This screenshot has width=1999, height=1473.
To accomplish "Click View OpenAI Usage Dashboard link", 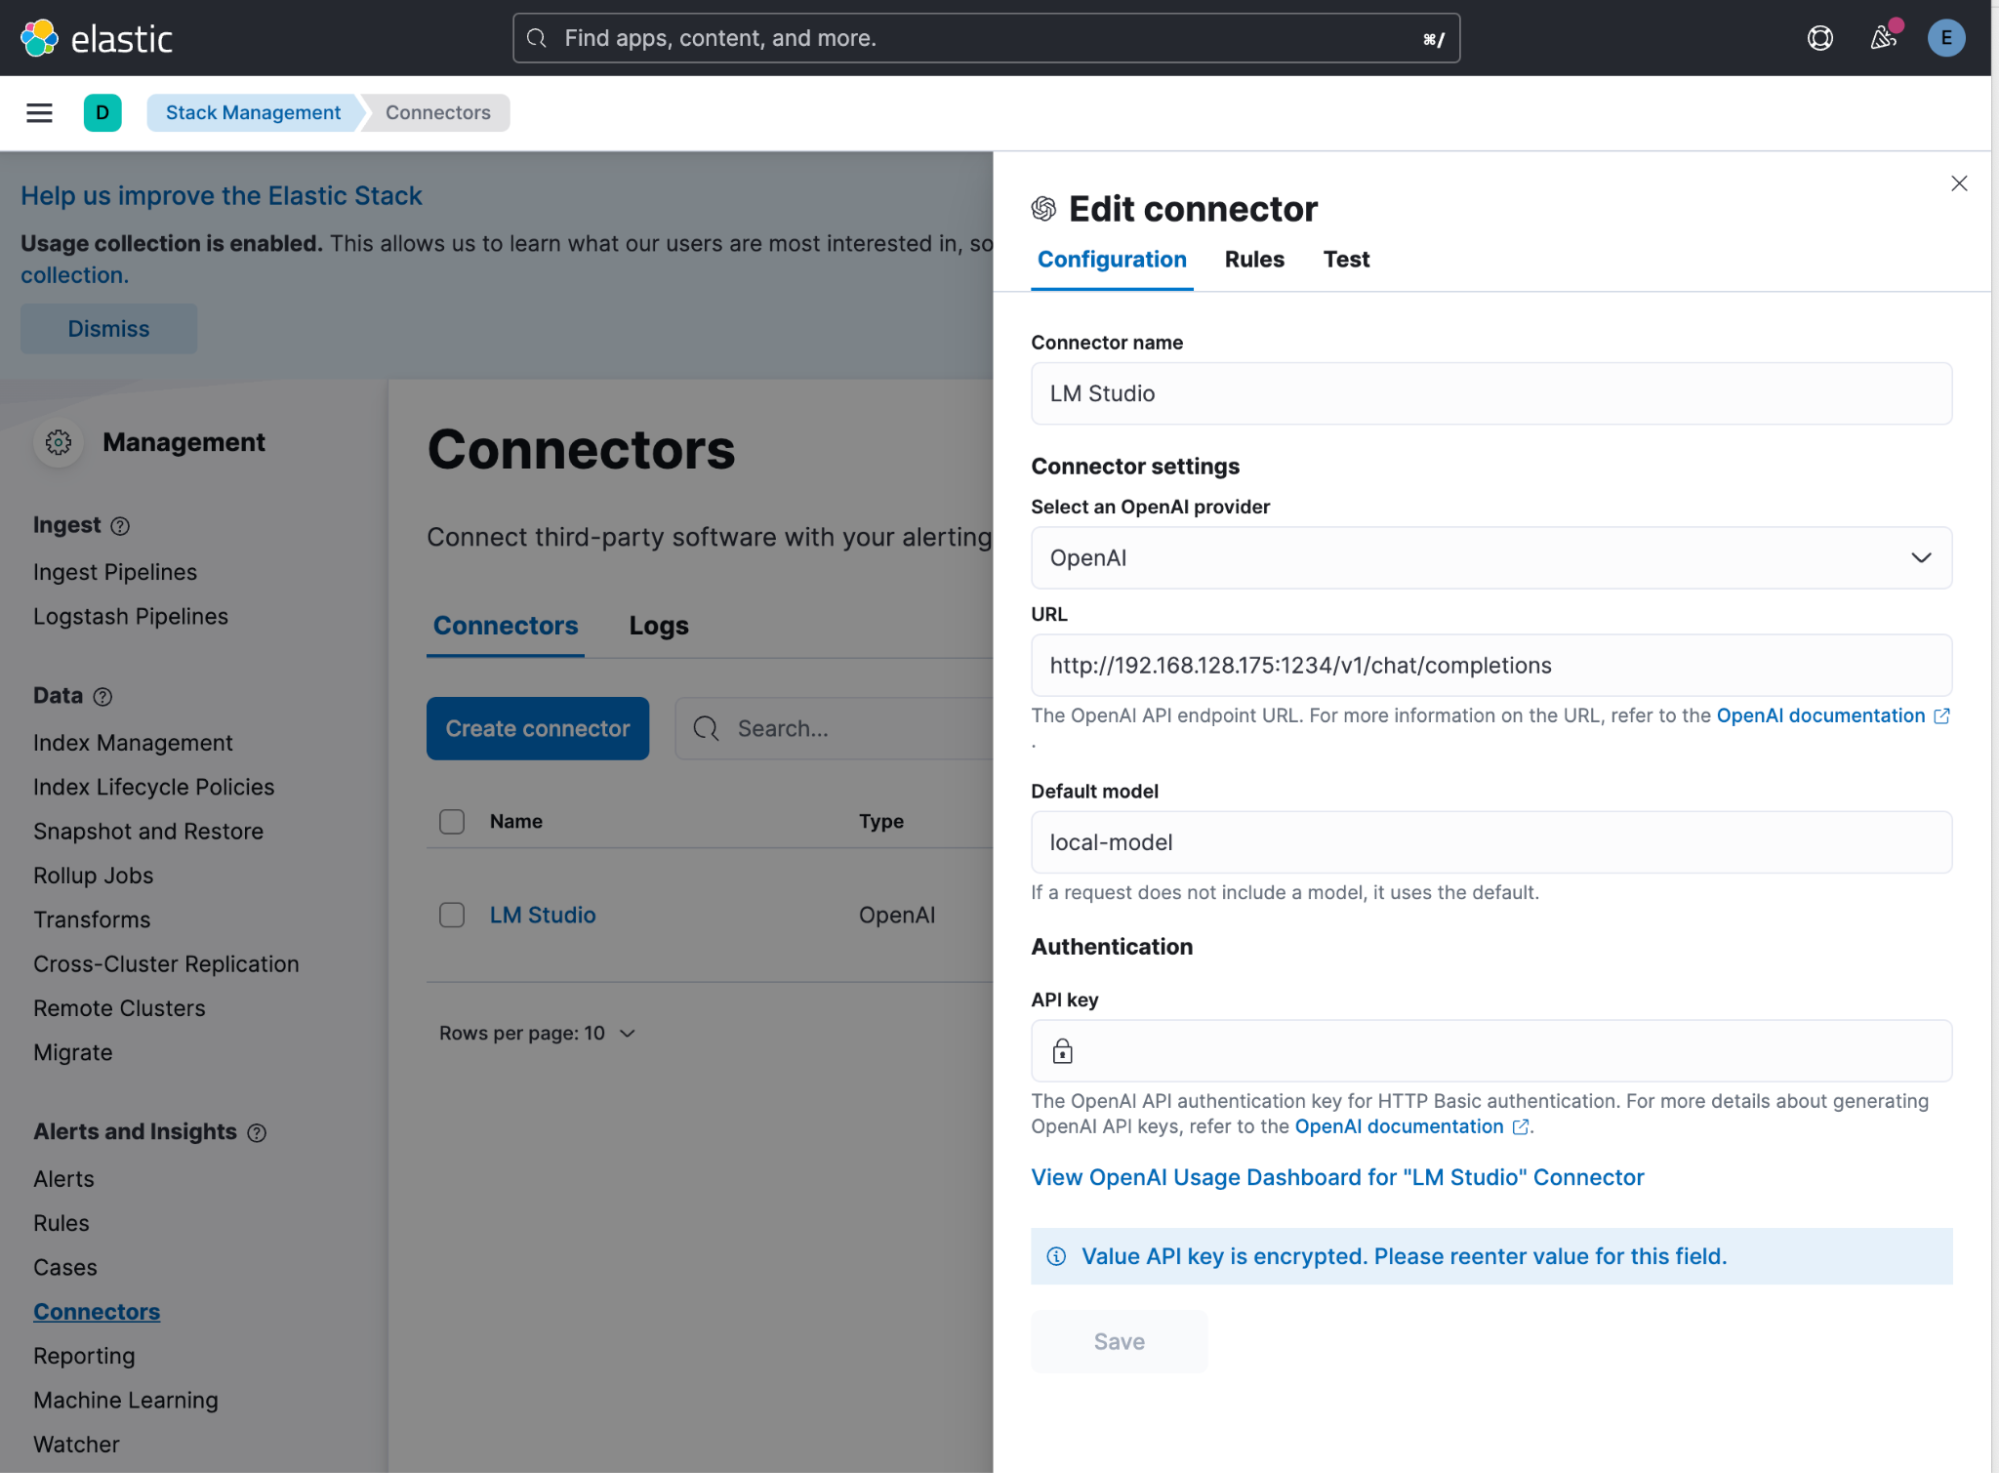I will pyautogui.click(x=1338, y=1177).
